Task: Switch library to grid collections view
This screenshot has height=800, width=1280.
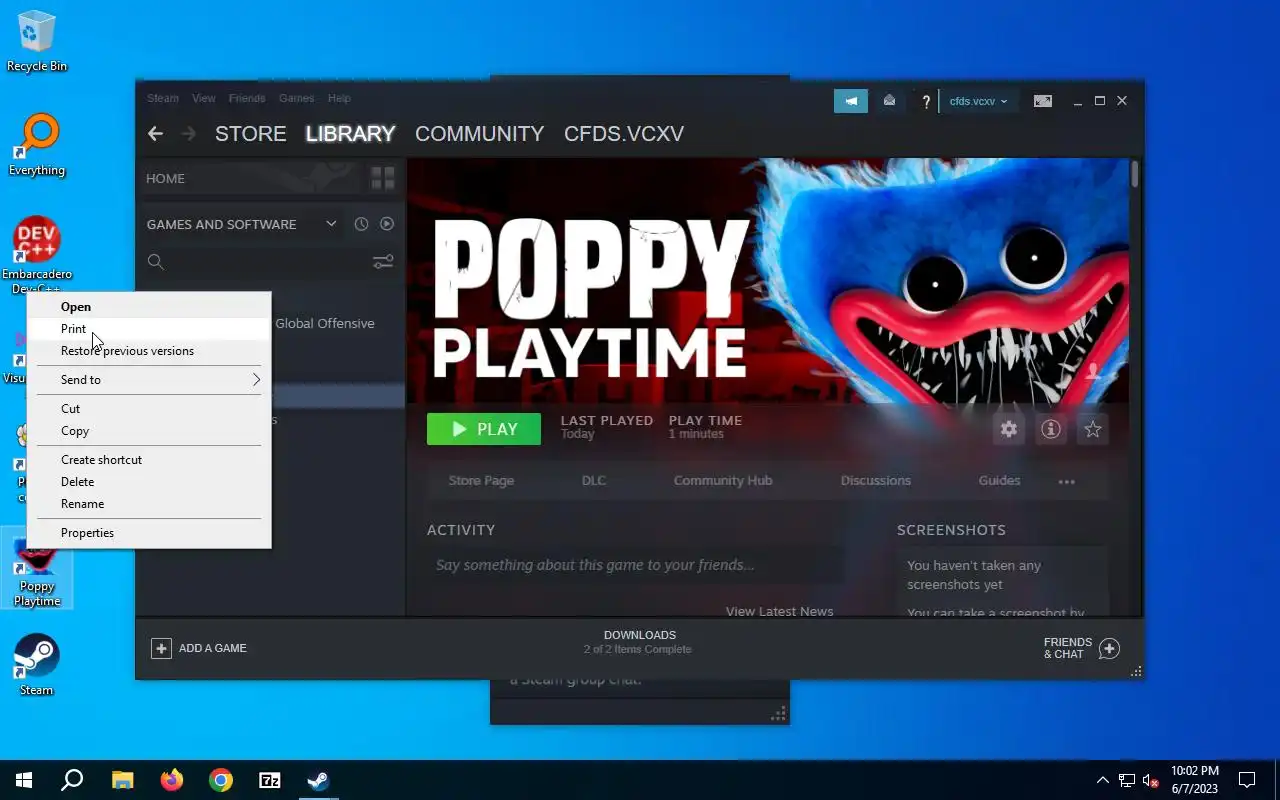Action: click(x=383, y=178)
